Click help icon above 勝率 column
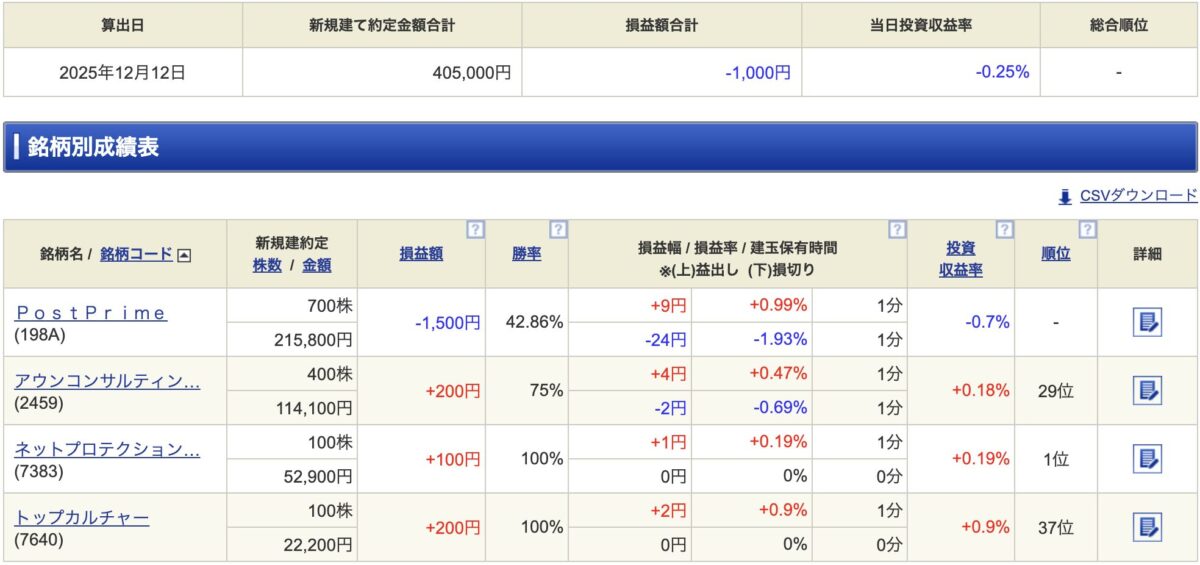Image resolution: width=1200 pixels, height=565 pixels. pyautogui.click(x=558, y=230)
